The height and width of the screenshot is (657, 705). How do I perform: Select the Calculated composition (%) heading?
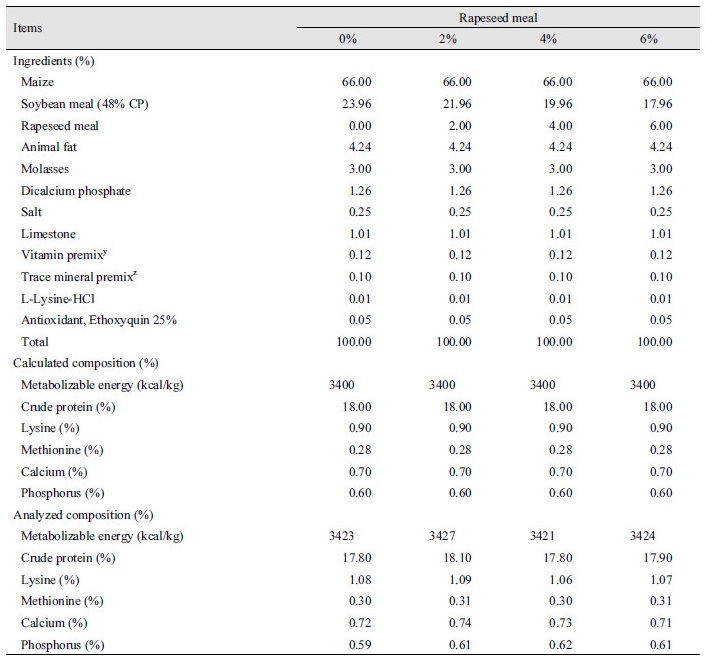85,363
